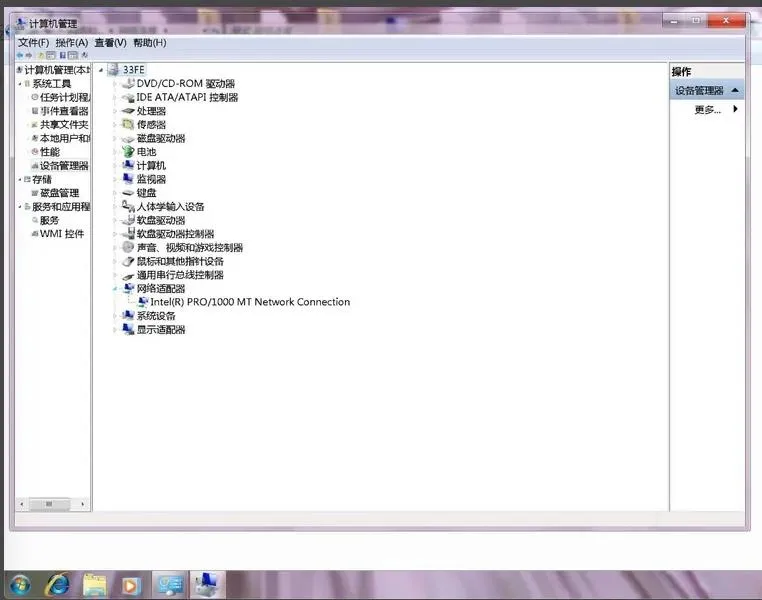Image resolution: width=762 pixels, height=600 pixels.
Task: Click the 处理器 chip icon
Action: pyautogui.click(x=128, y=111)
